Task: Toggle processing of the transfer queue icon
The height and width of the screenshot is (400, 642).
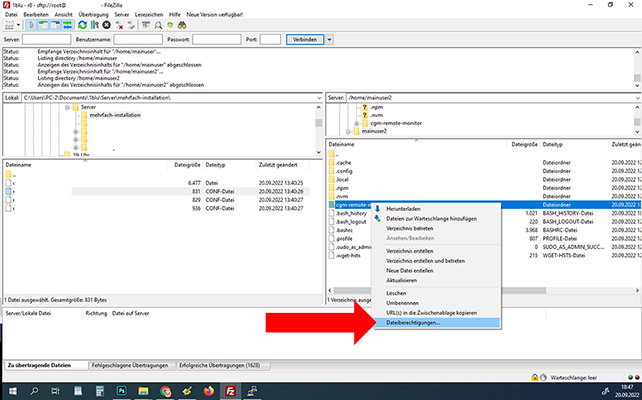Action: click(x=95, y=25)
